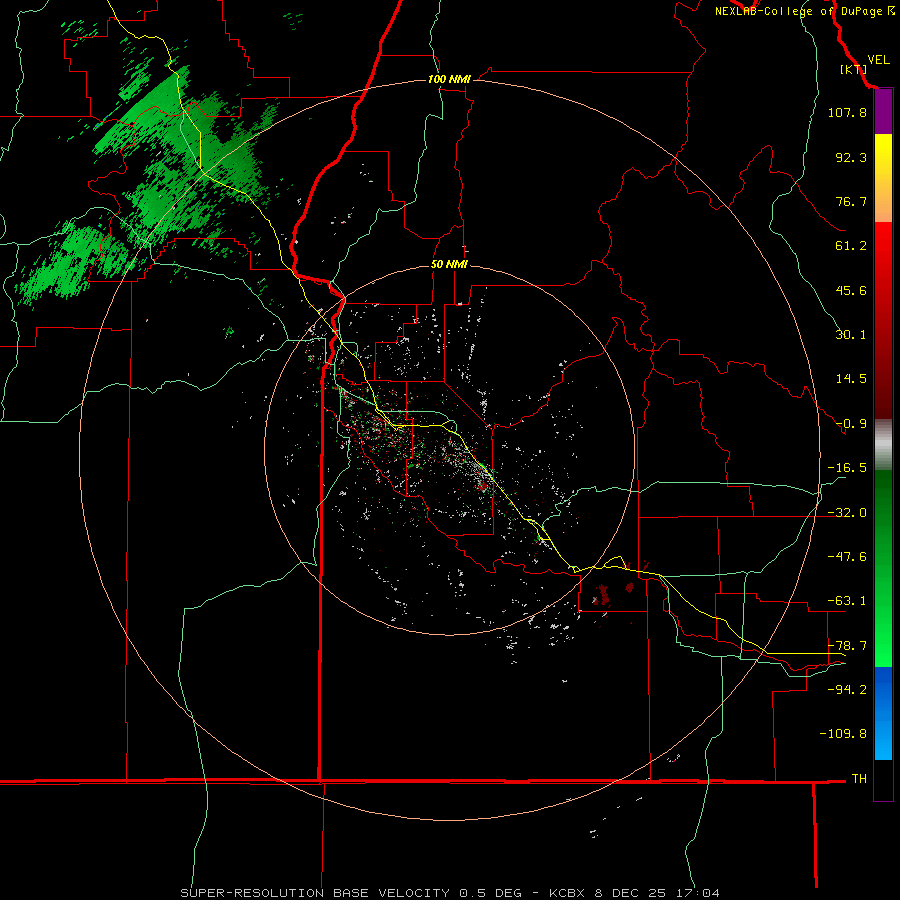Click the 107.8 velocity scale value
Viewport: 900px width, 900px height.
tap(847, 112)
